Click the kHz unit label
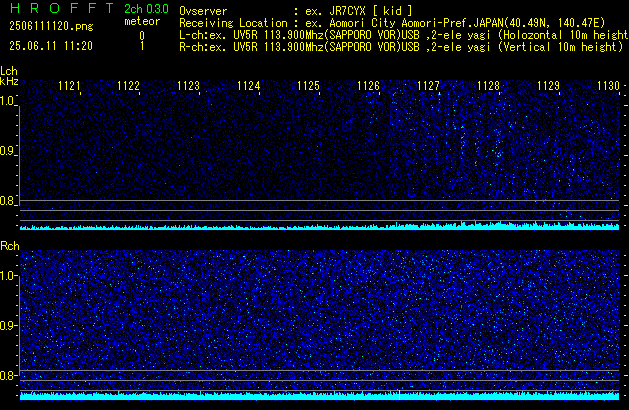The image size is (629, 410). (9, 81)
